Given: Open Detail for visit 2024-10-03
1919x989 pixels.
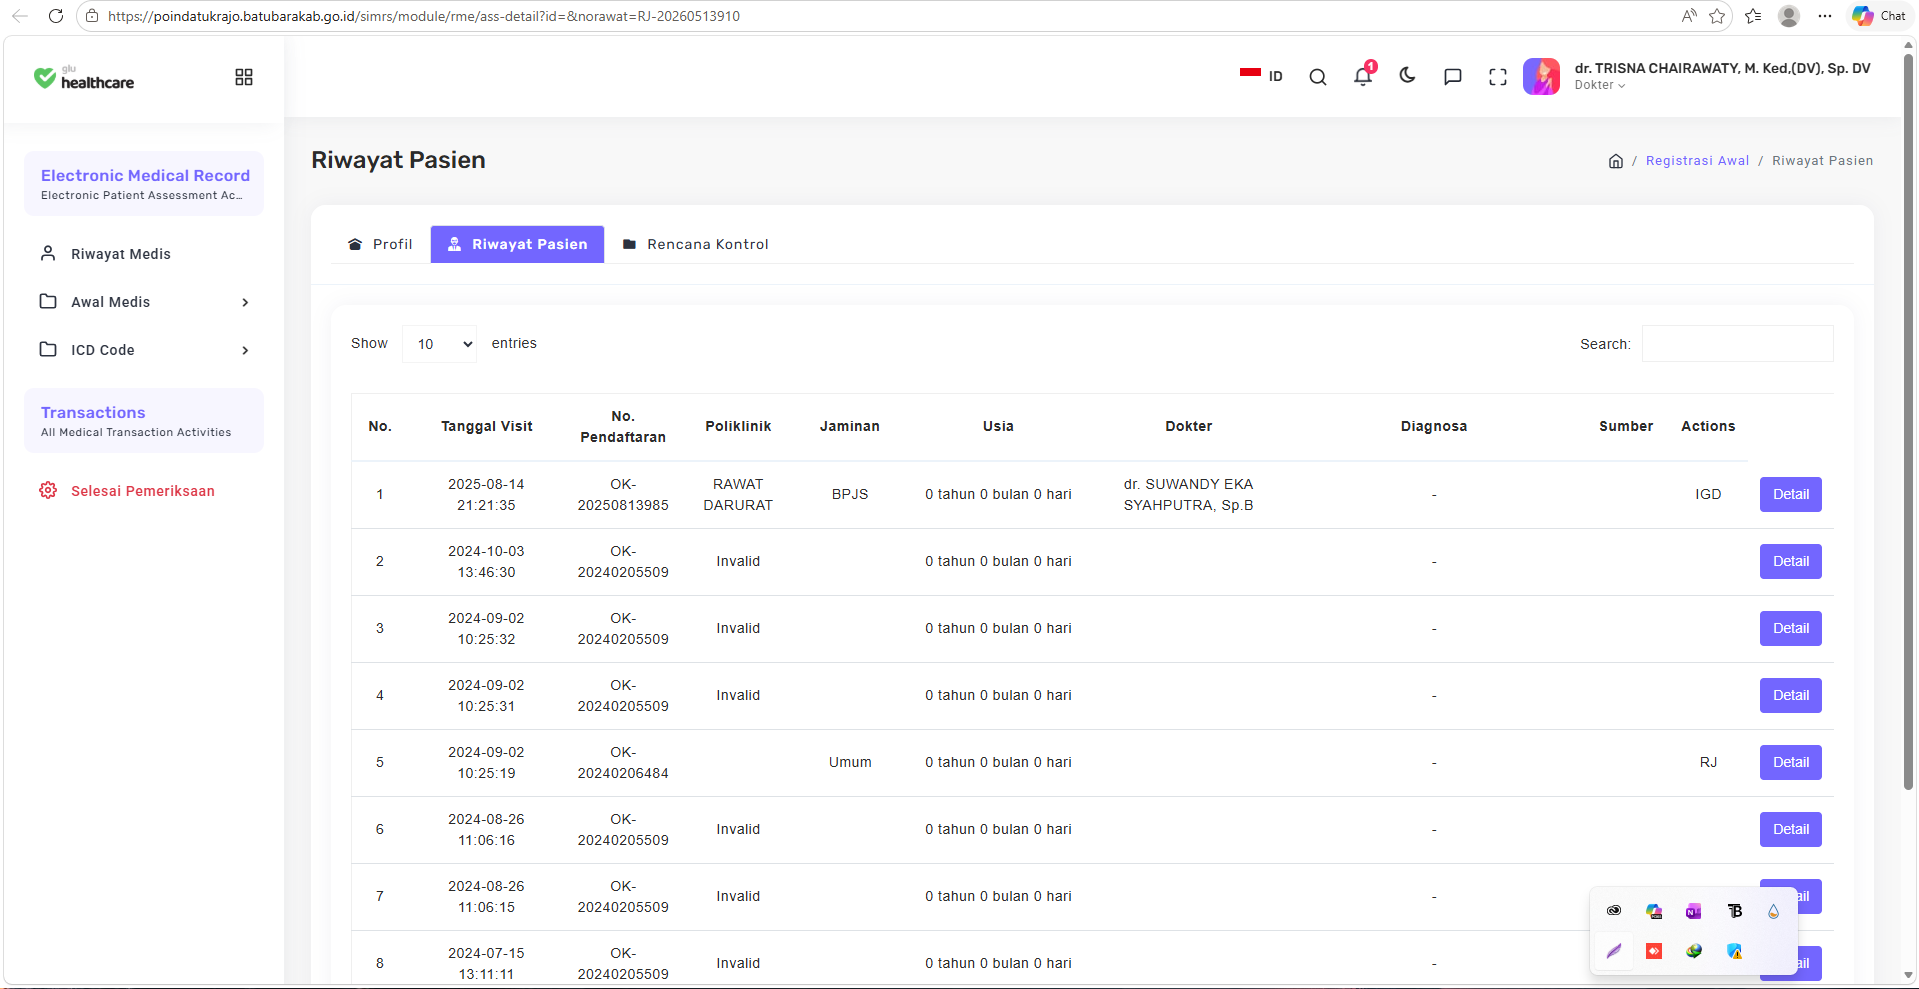Looking at the screenshot, I should 1791,561.
